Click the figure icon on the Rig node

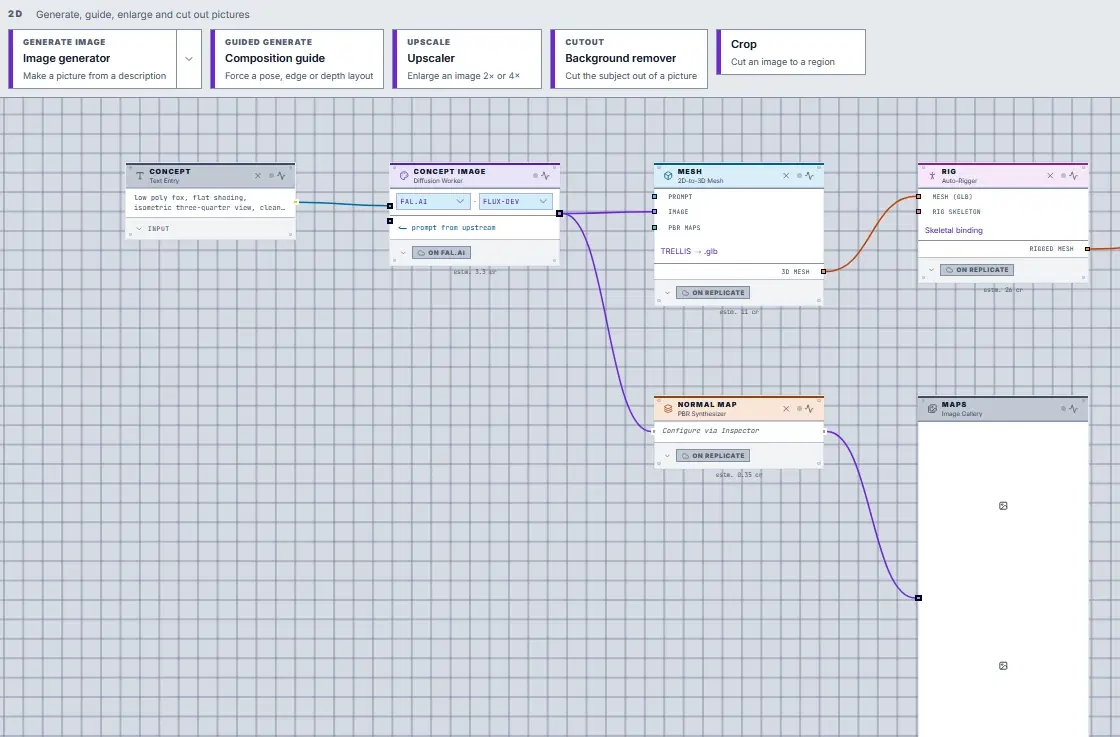click(932, 176)
